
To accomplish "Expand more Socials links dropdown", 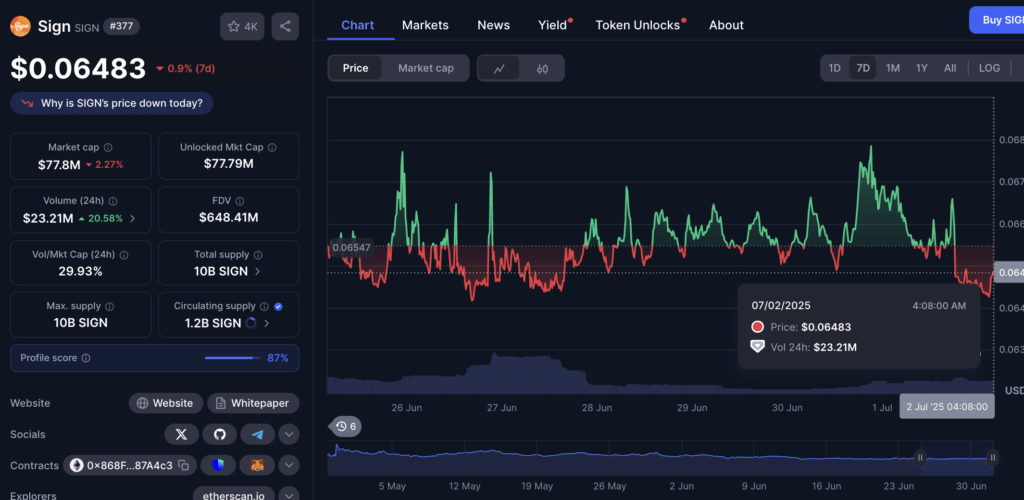I will [x=289, y=434].
